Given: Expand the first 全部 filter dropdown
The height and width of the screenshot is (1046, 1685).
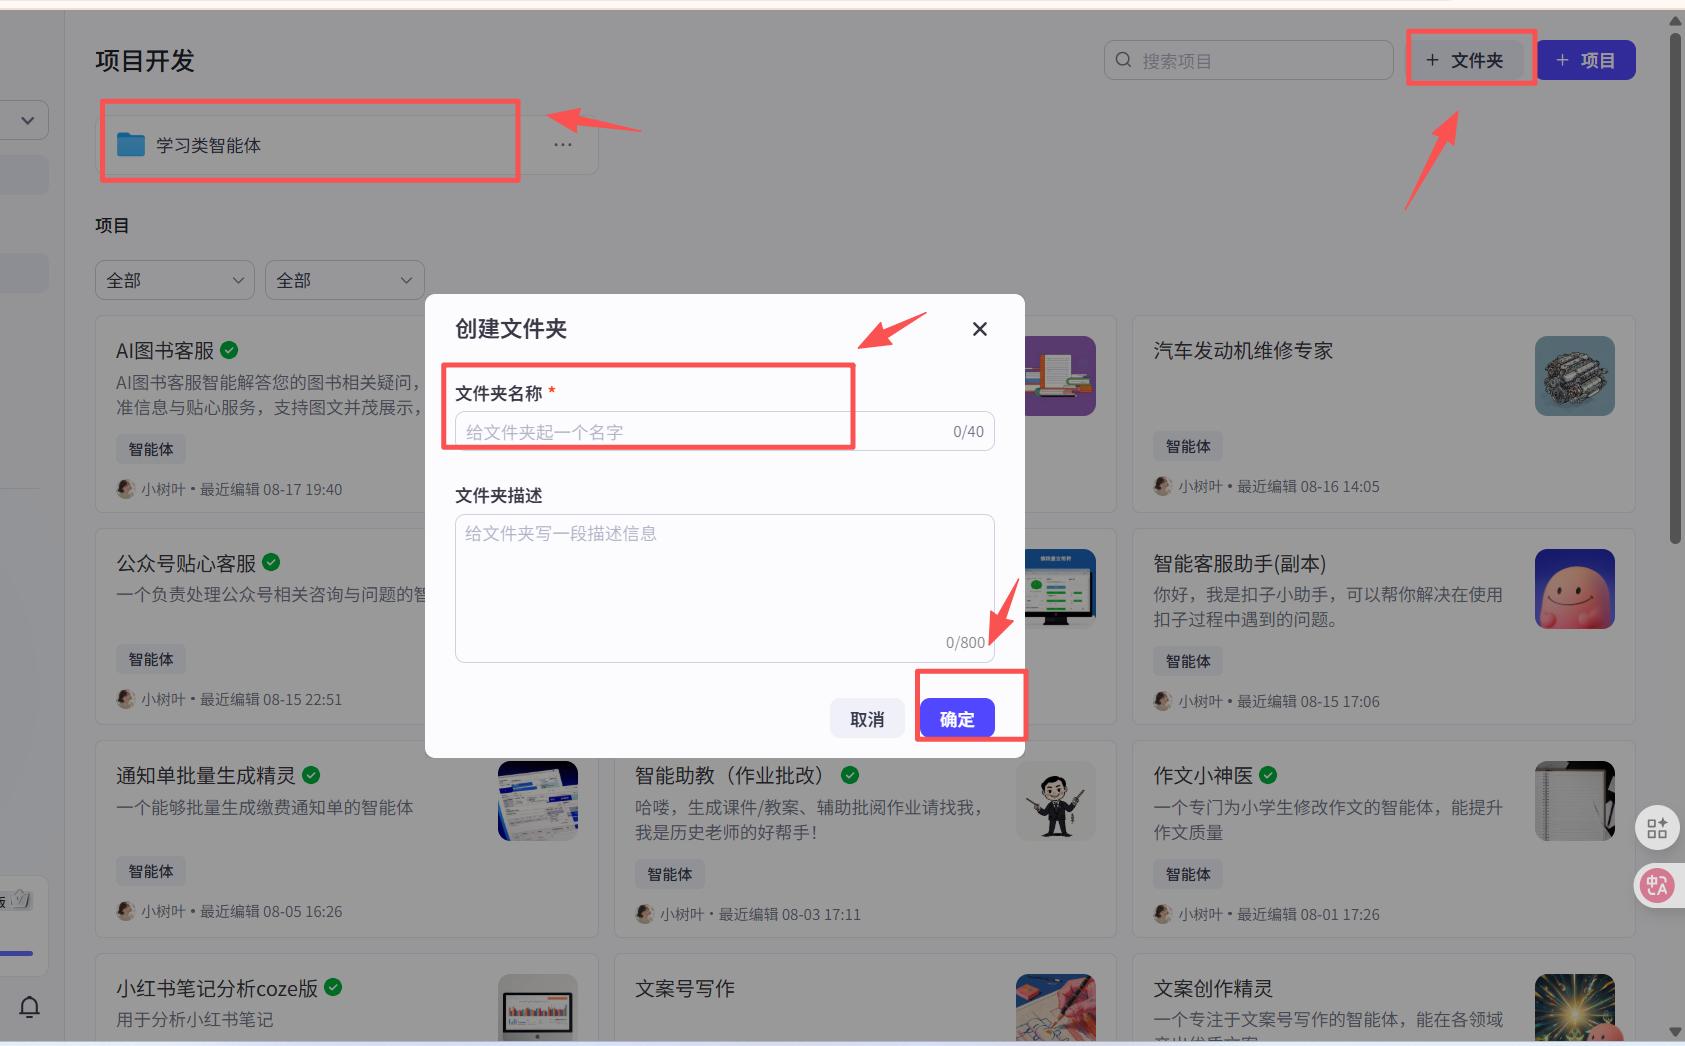Looking at the screenshot, I should [x=174, y=280].
